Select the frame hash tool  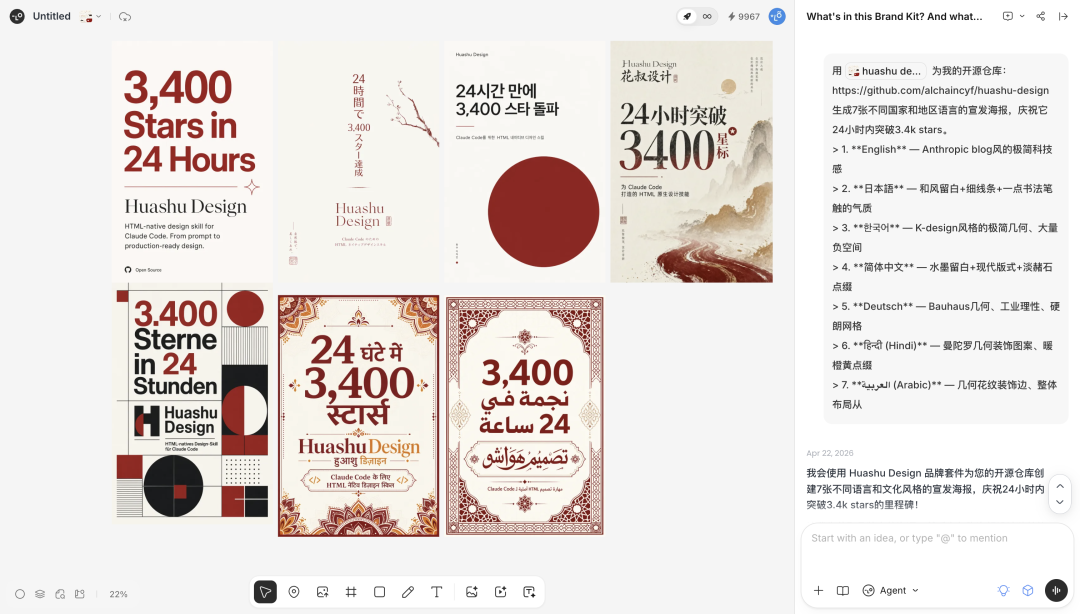click(x=351, y=592)
